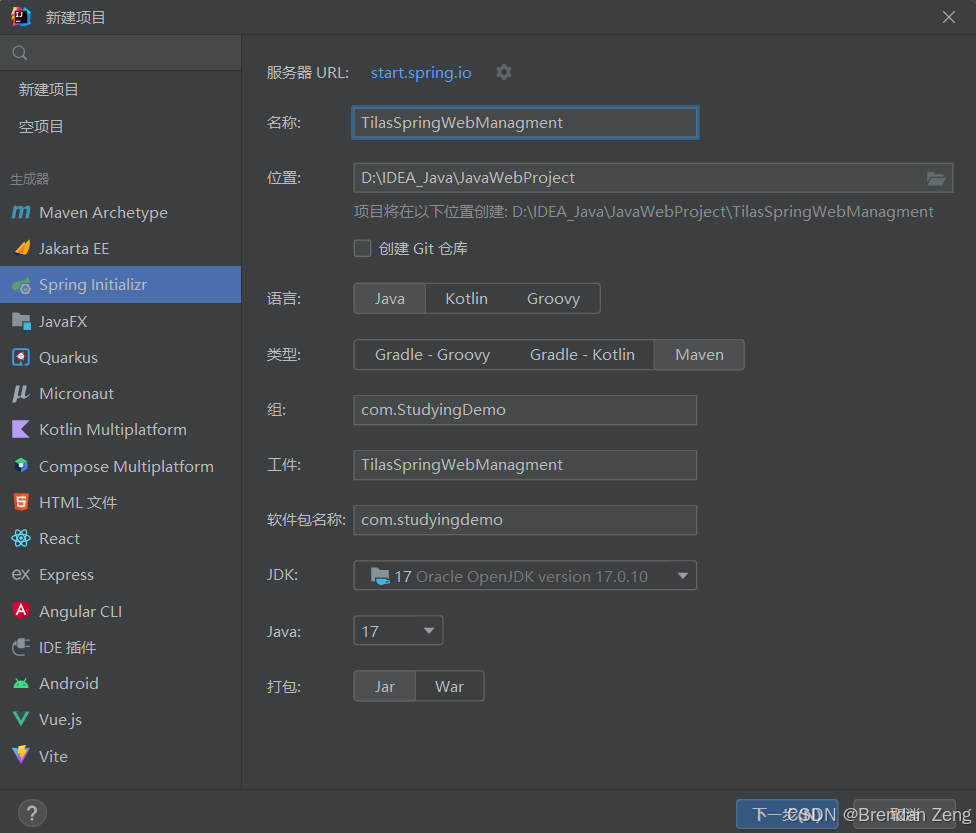976x833 pixels.
Task: Click the search magnifier icon
Action: tap(20, 53)
